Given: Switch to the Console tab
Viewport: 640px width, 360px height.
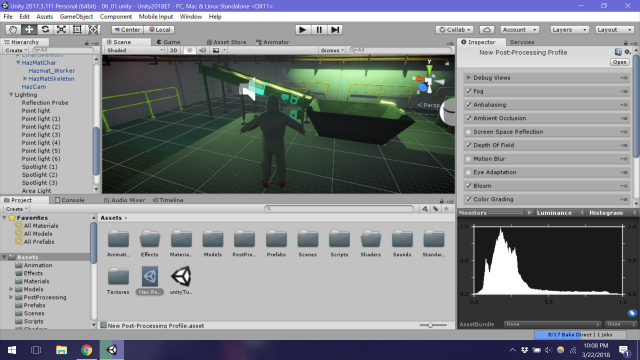Looking at the screenshot, I should point(69,200).
